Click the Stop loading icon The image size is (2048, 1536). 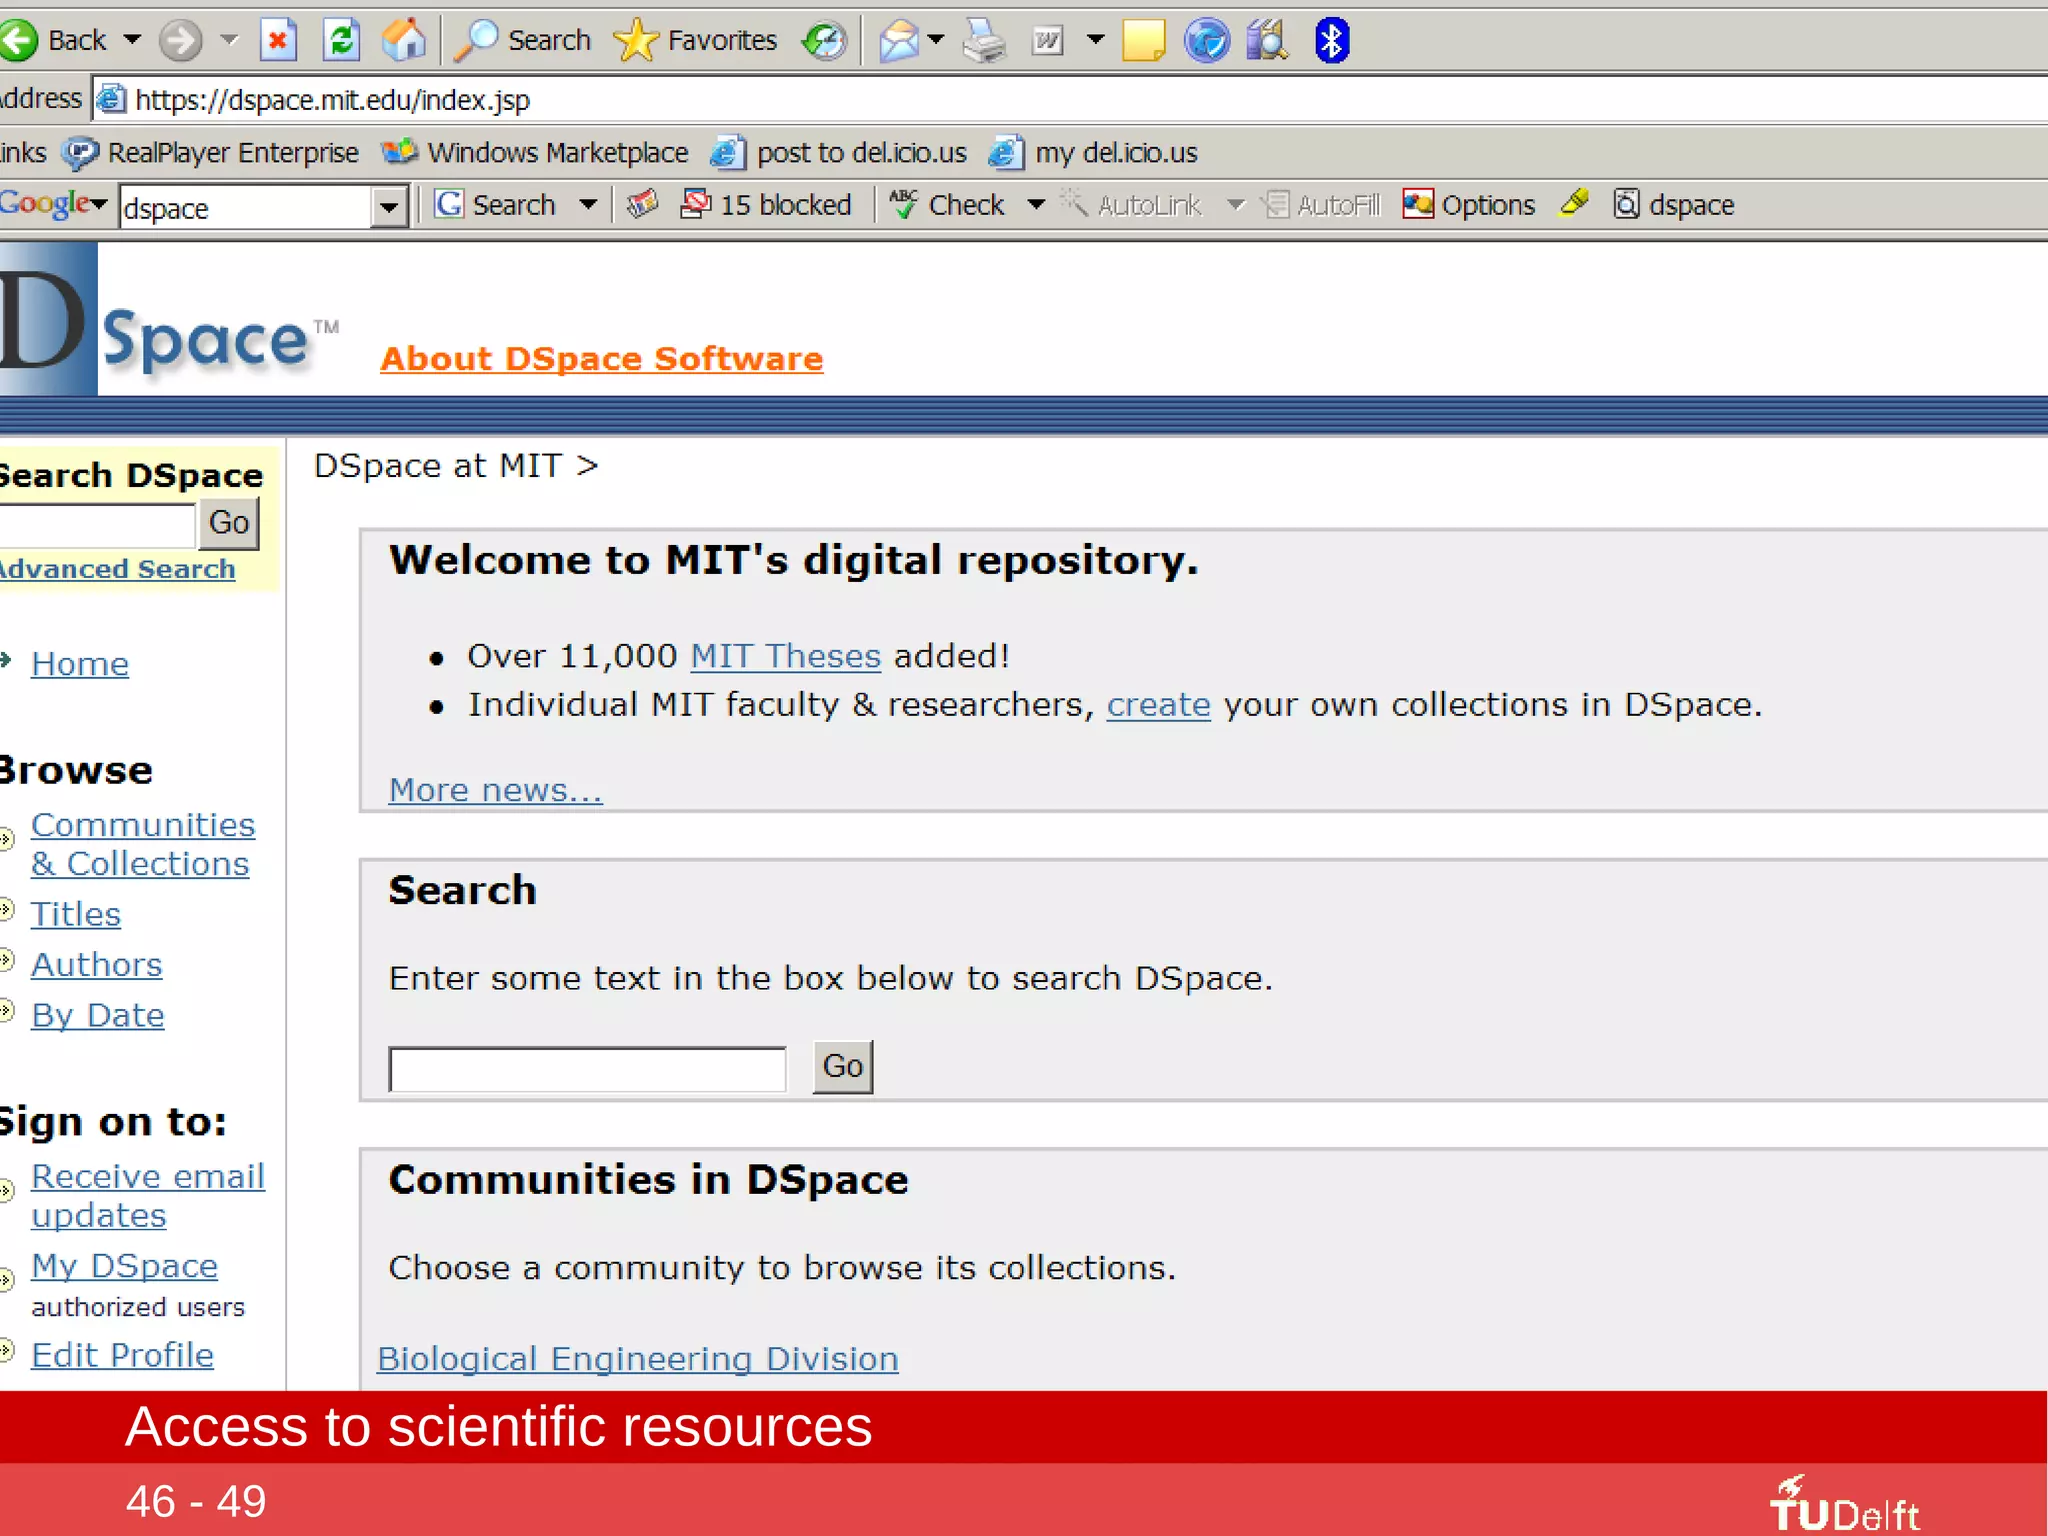(278, 41)
